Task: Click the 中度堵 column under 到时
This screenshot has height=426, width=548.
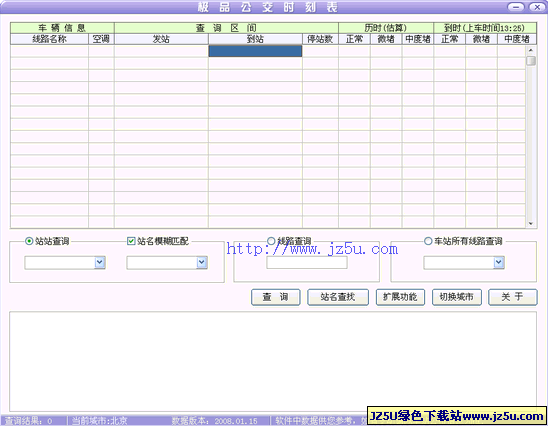Action: (x=517, y=39)
